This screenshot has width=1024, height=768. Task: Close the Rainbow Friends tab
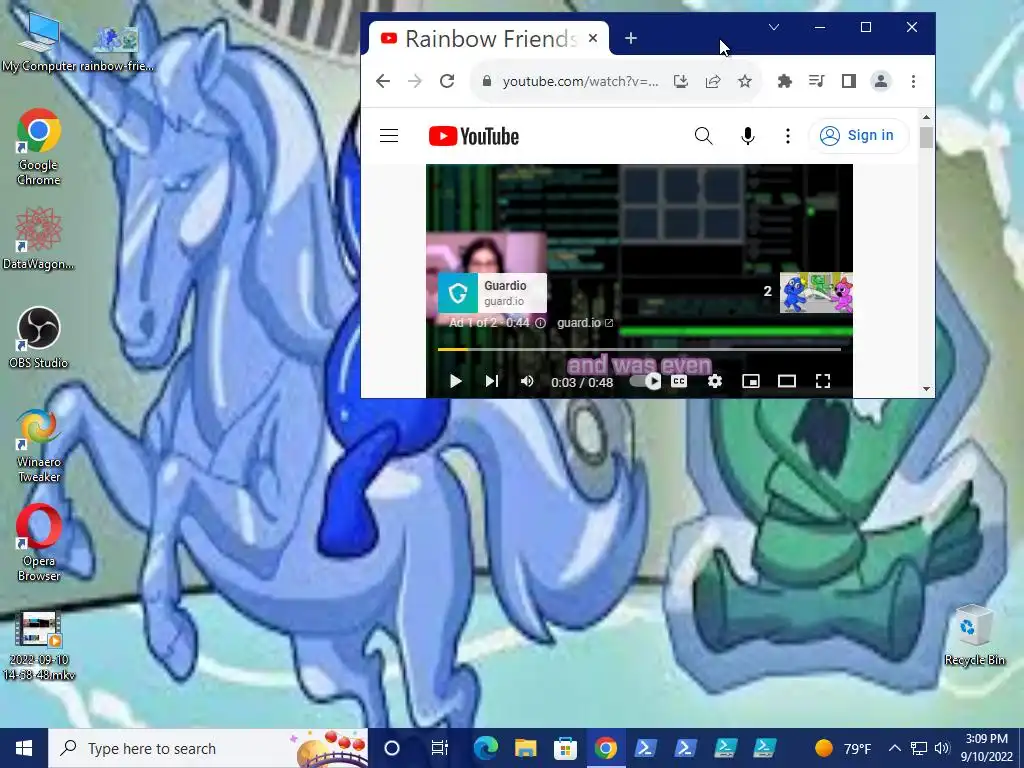click(x=592, y=39)
